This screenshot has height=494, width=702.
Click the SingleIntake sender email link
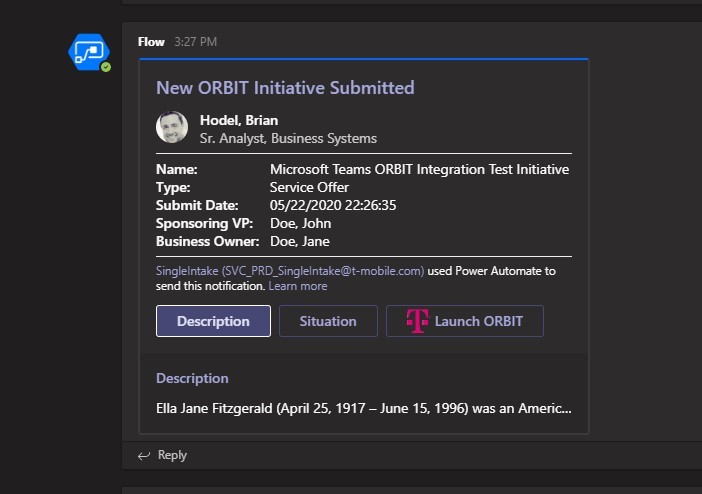(290, 270)
